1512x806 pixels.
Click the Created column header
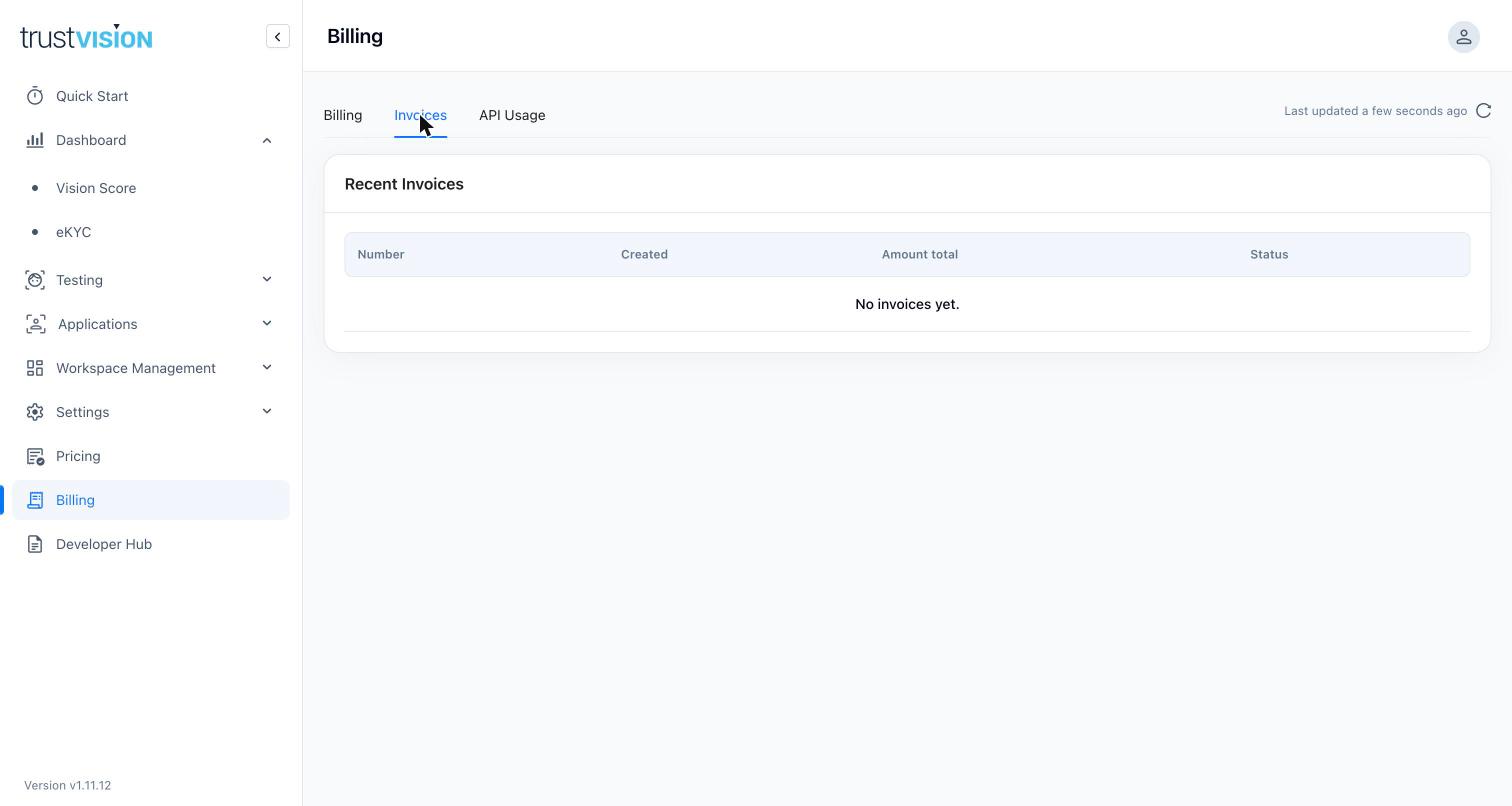pos(644,254)
